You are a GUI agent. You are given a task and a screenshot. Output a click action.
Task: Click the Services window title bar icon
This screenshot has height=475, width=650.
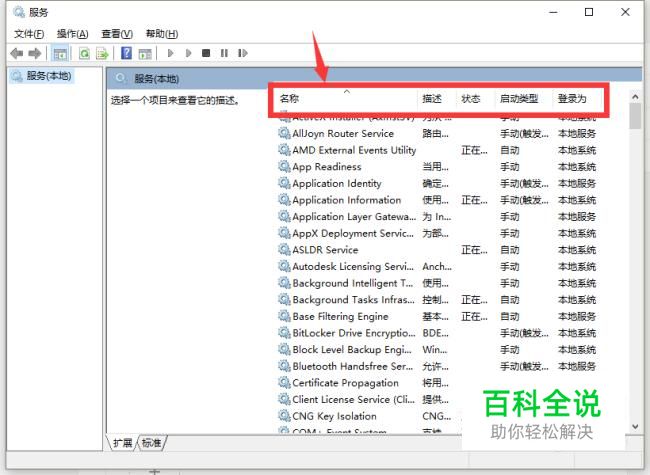(19, 12)
